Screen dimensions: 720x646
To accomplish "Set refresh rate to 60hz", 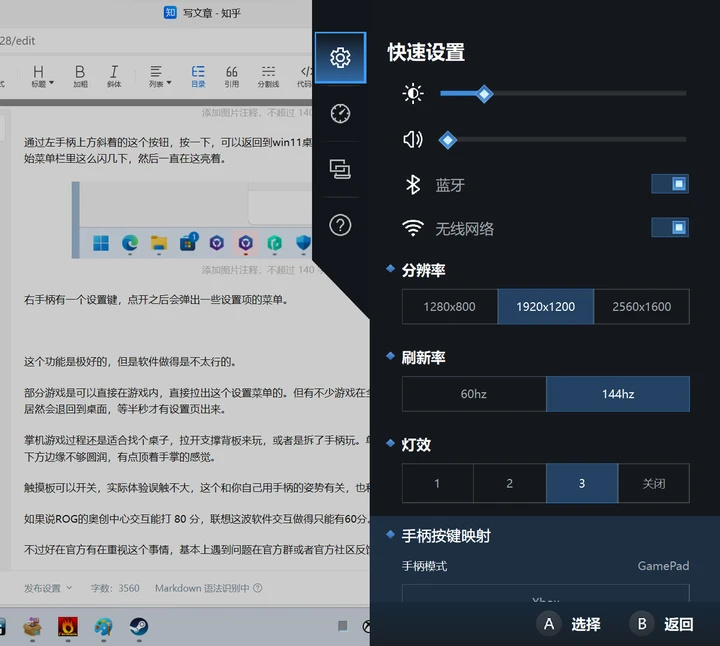I will [x=474, y=394].
